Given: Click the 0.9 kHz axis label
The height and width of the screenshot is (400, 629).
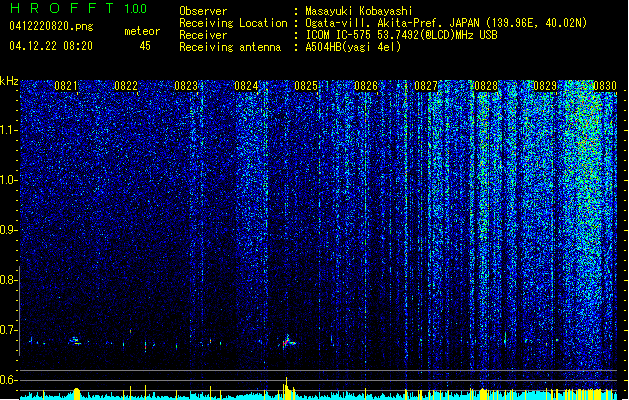Looking at the screenshot, I should pos(9,230).
